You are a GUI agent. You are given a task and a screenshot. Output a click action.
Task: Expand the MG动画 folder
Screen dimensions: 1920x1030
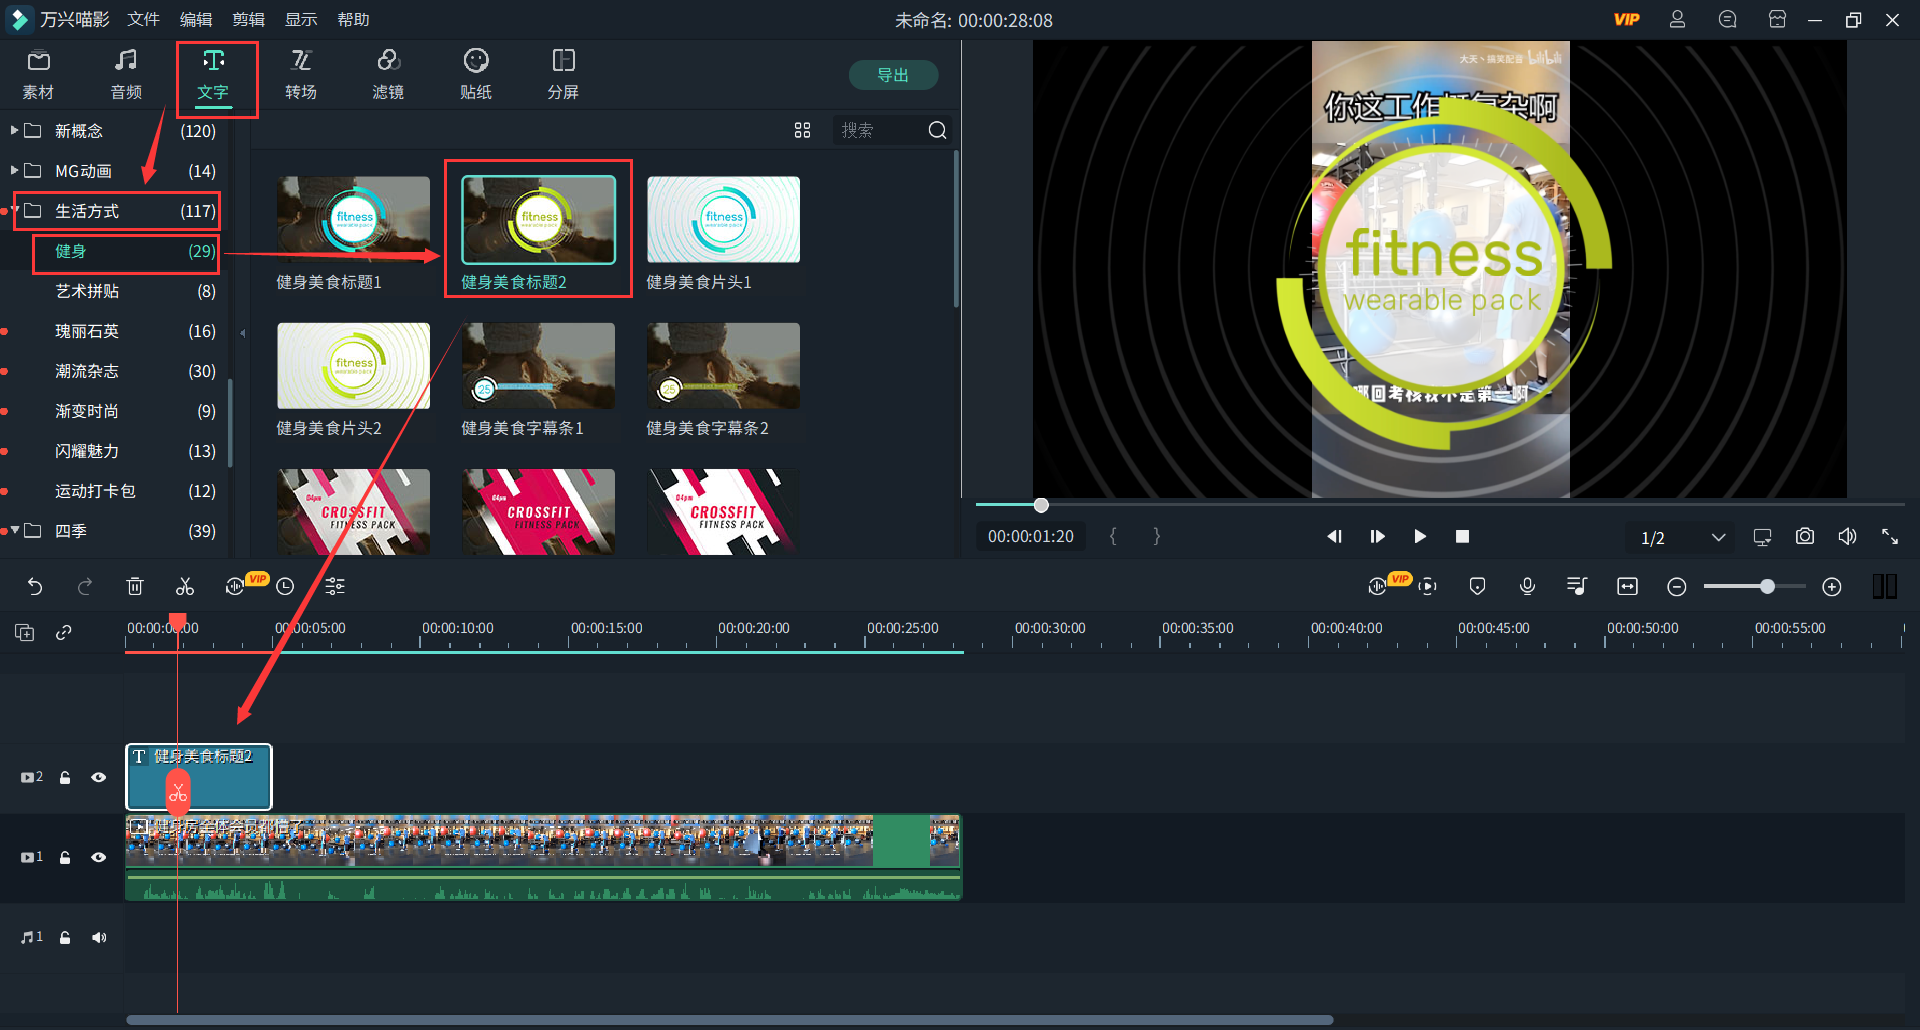(15, 171)
